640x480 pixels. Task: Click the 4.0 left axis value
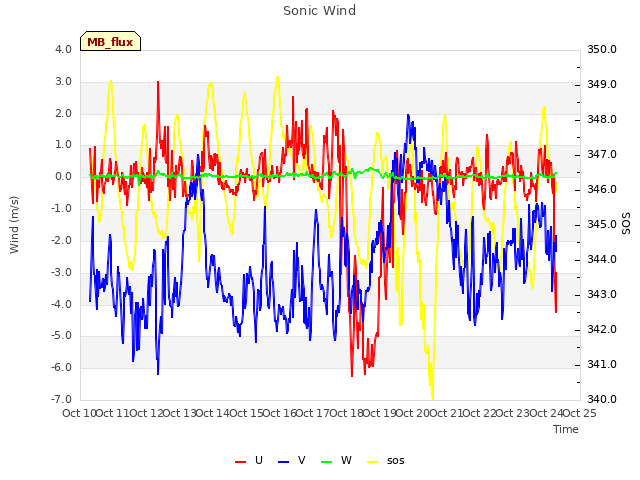pyautogui.click(x=64, y=49)
